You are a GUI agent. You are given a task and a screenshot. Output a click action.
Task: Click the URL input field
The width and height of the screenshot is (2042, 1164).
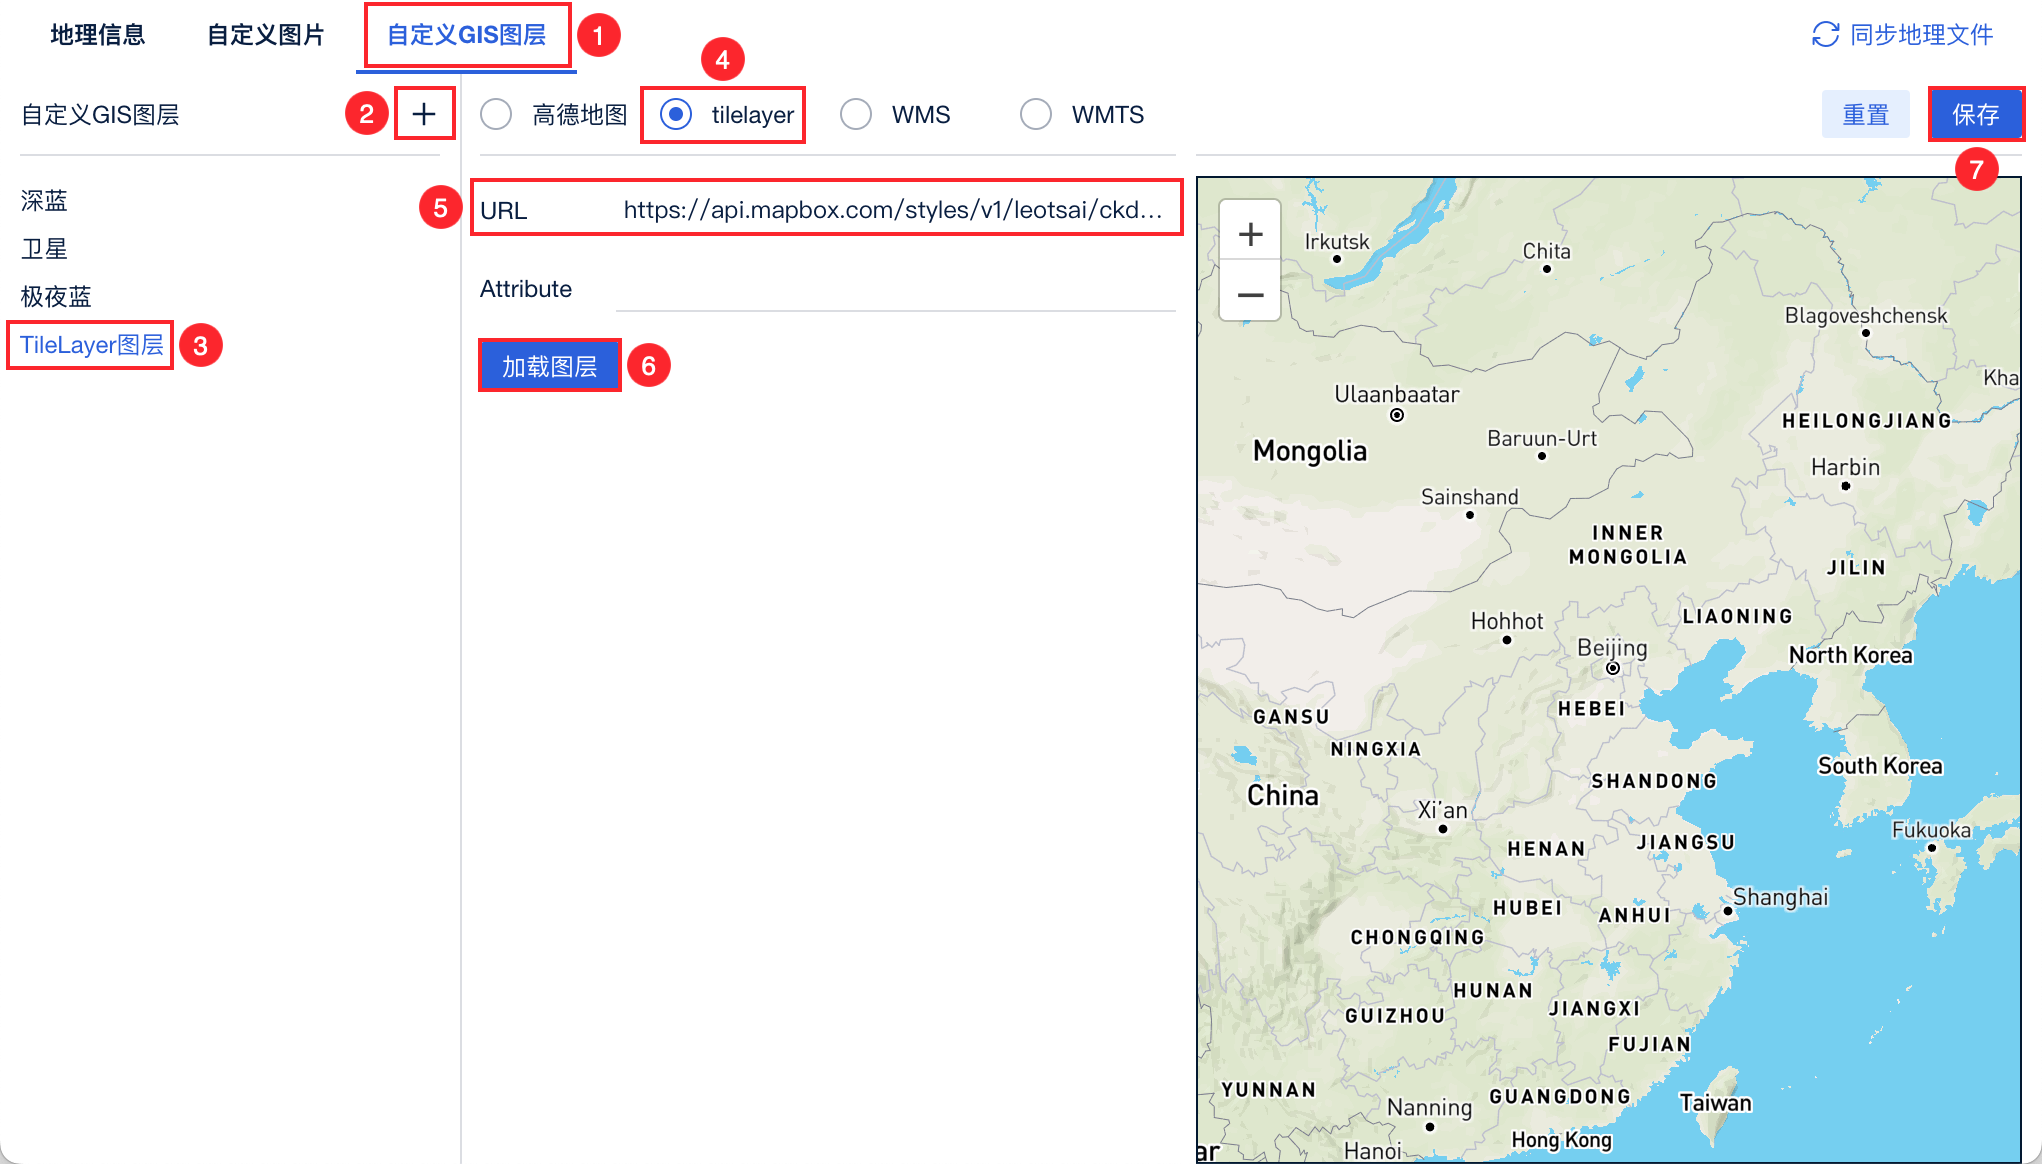pos(892,210)
